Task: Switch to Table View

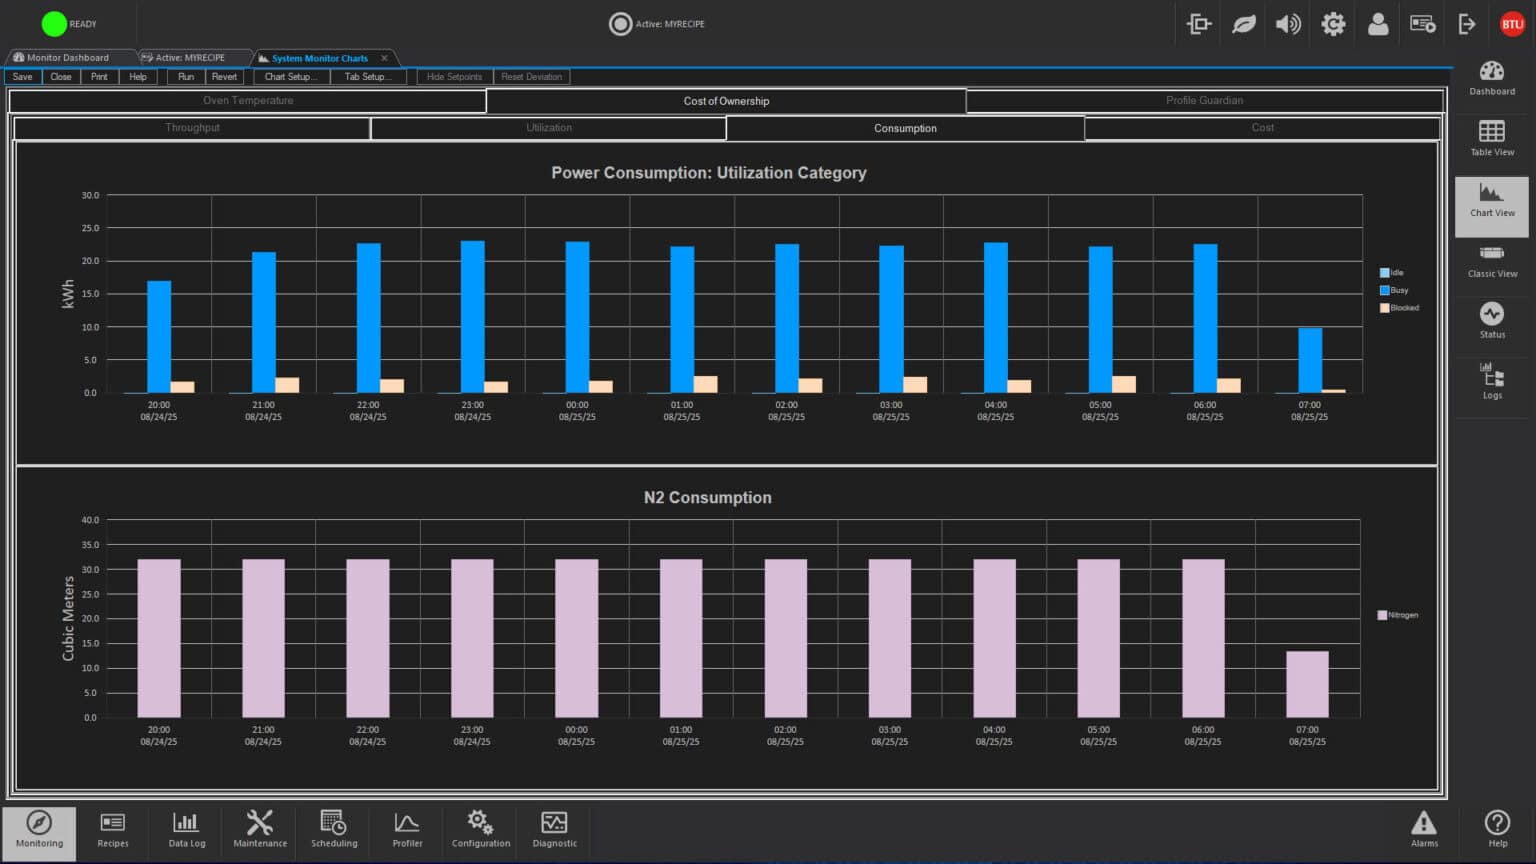Action: [x=1491, y=138]
